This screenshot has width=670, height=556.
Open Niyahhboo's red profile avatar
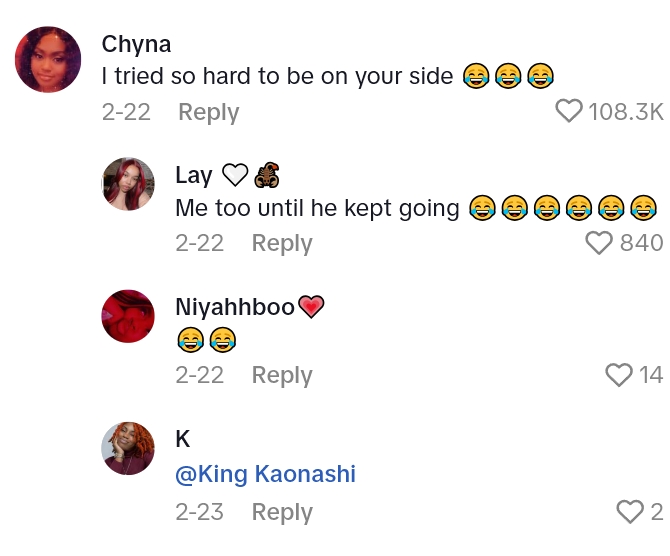coord(128,316)
